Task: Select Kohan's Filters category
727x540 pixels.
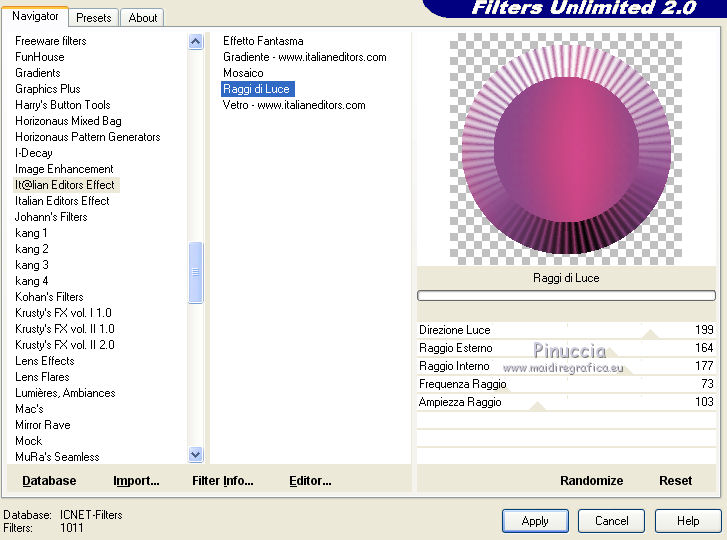Action: 49,297
